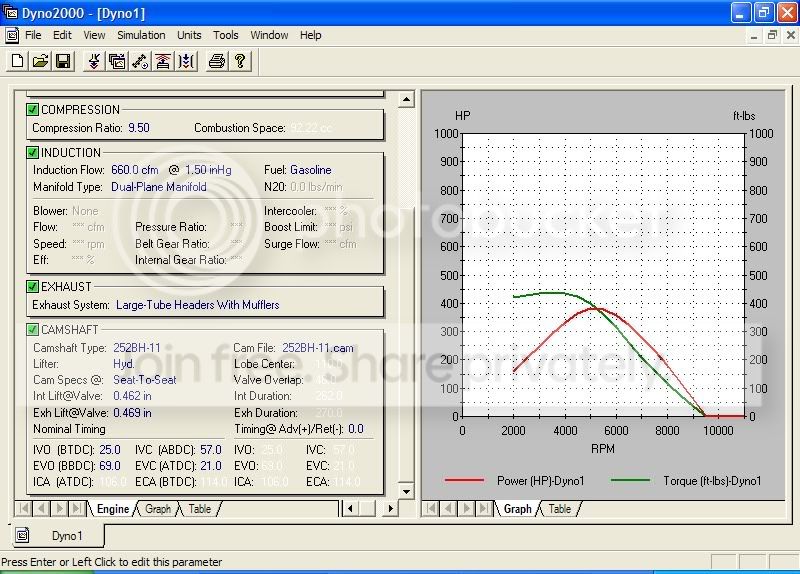Click the red Power (HP) legend line

464,480
